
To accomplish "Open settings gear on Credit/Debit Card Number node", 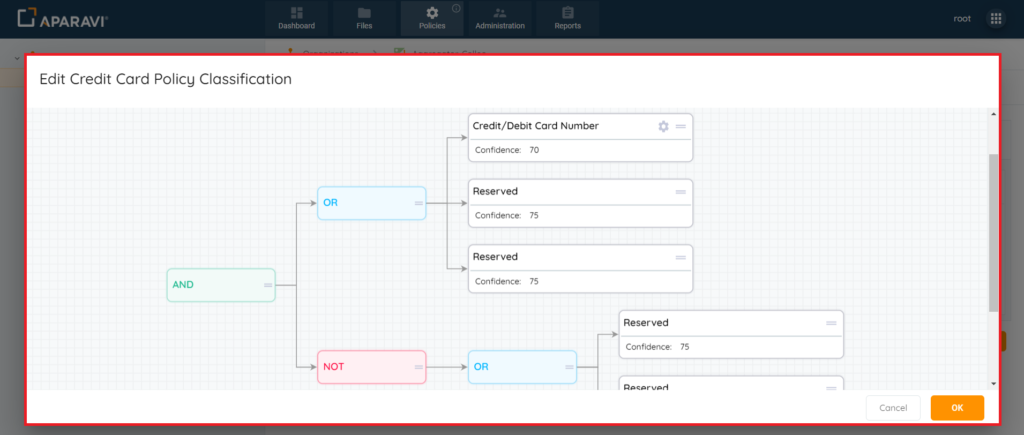I will [664, 126].
